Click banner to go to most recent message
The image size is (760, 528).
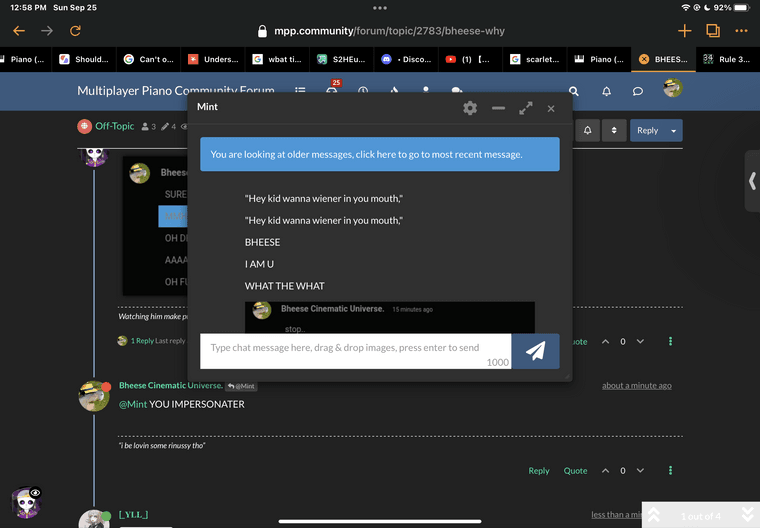coord(379,155)
